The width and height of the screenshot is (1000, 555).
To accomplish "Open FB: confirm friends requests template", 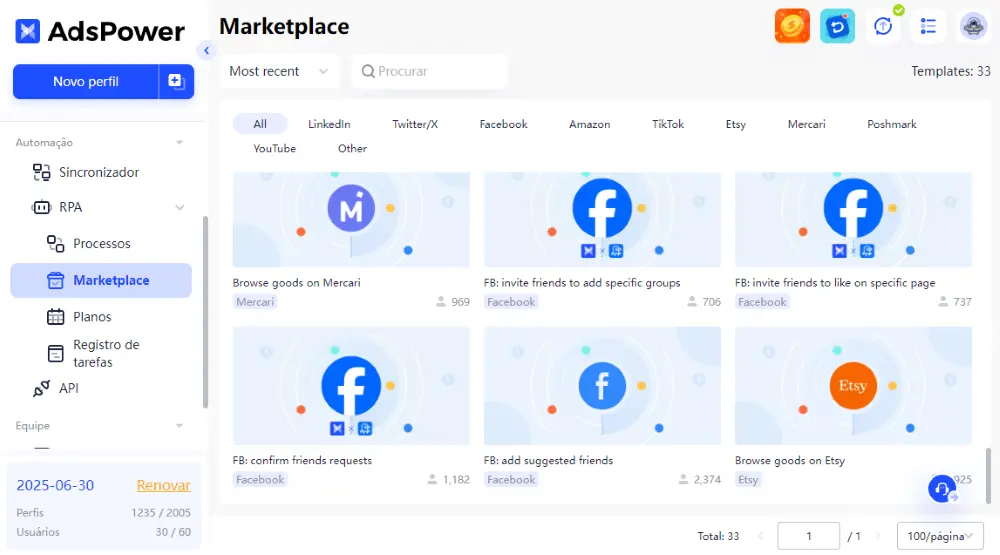I will (x=302, y=460).
